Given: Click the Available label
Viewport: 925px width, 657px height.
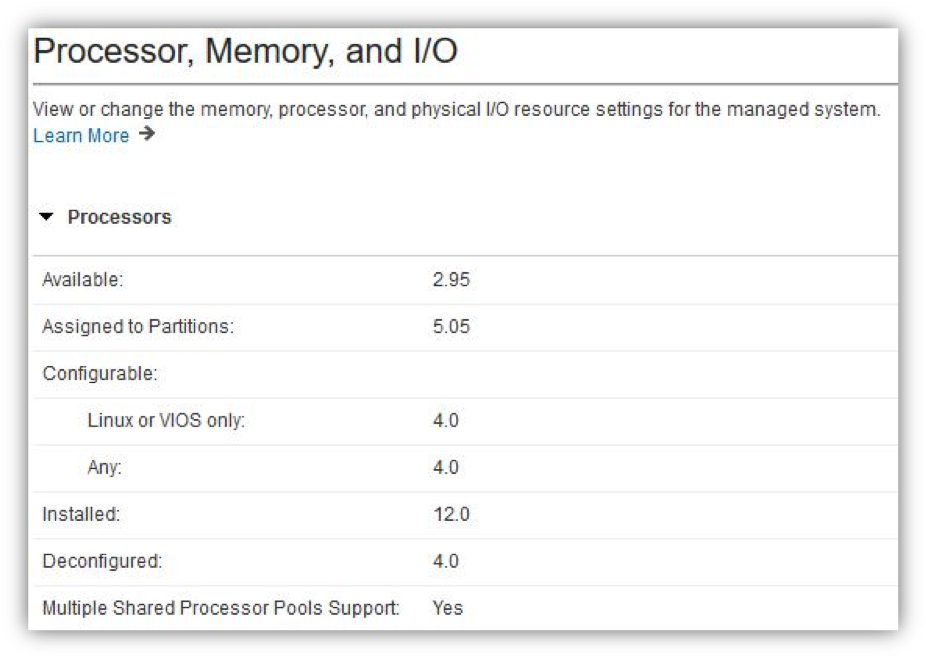Looking at the screenshot, I should pos(83,280).
